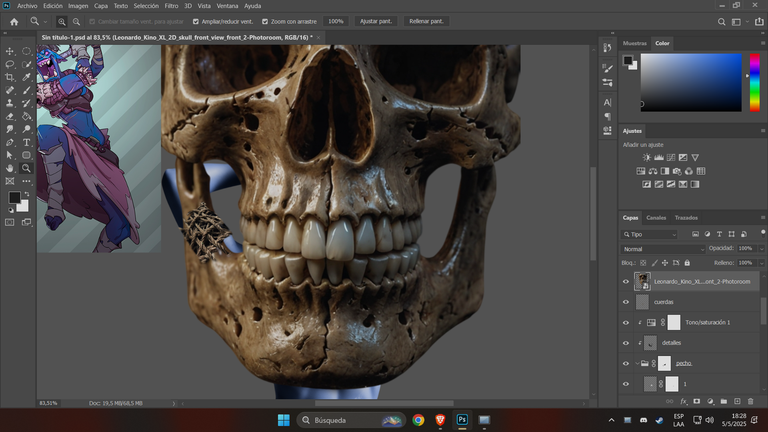
Task: Add Levels adjustment icon
Action: pyautogui.click(x=659, y=157)
